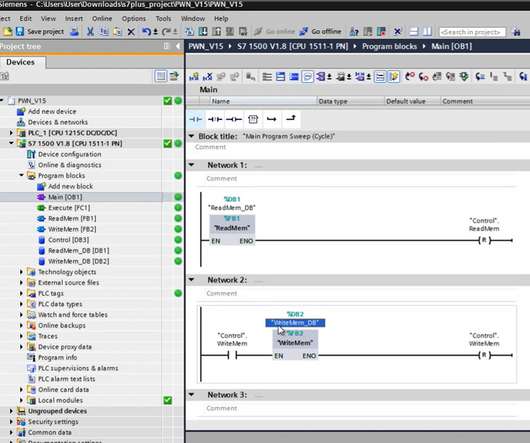Collapse the S7 1500 V1.8 device node
This screenshot has width=530, height=443.
coord(11,143)
